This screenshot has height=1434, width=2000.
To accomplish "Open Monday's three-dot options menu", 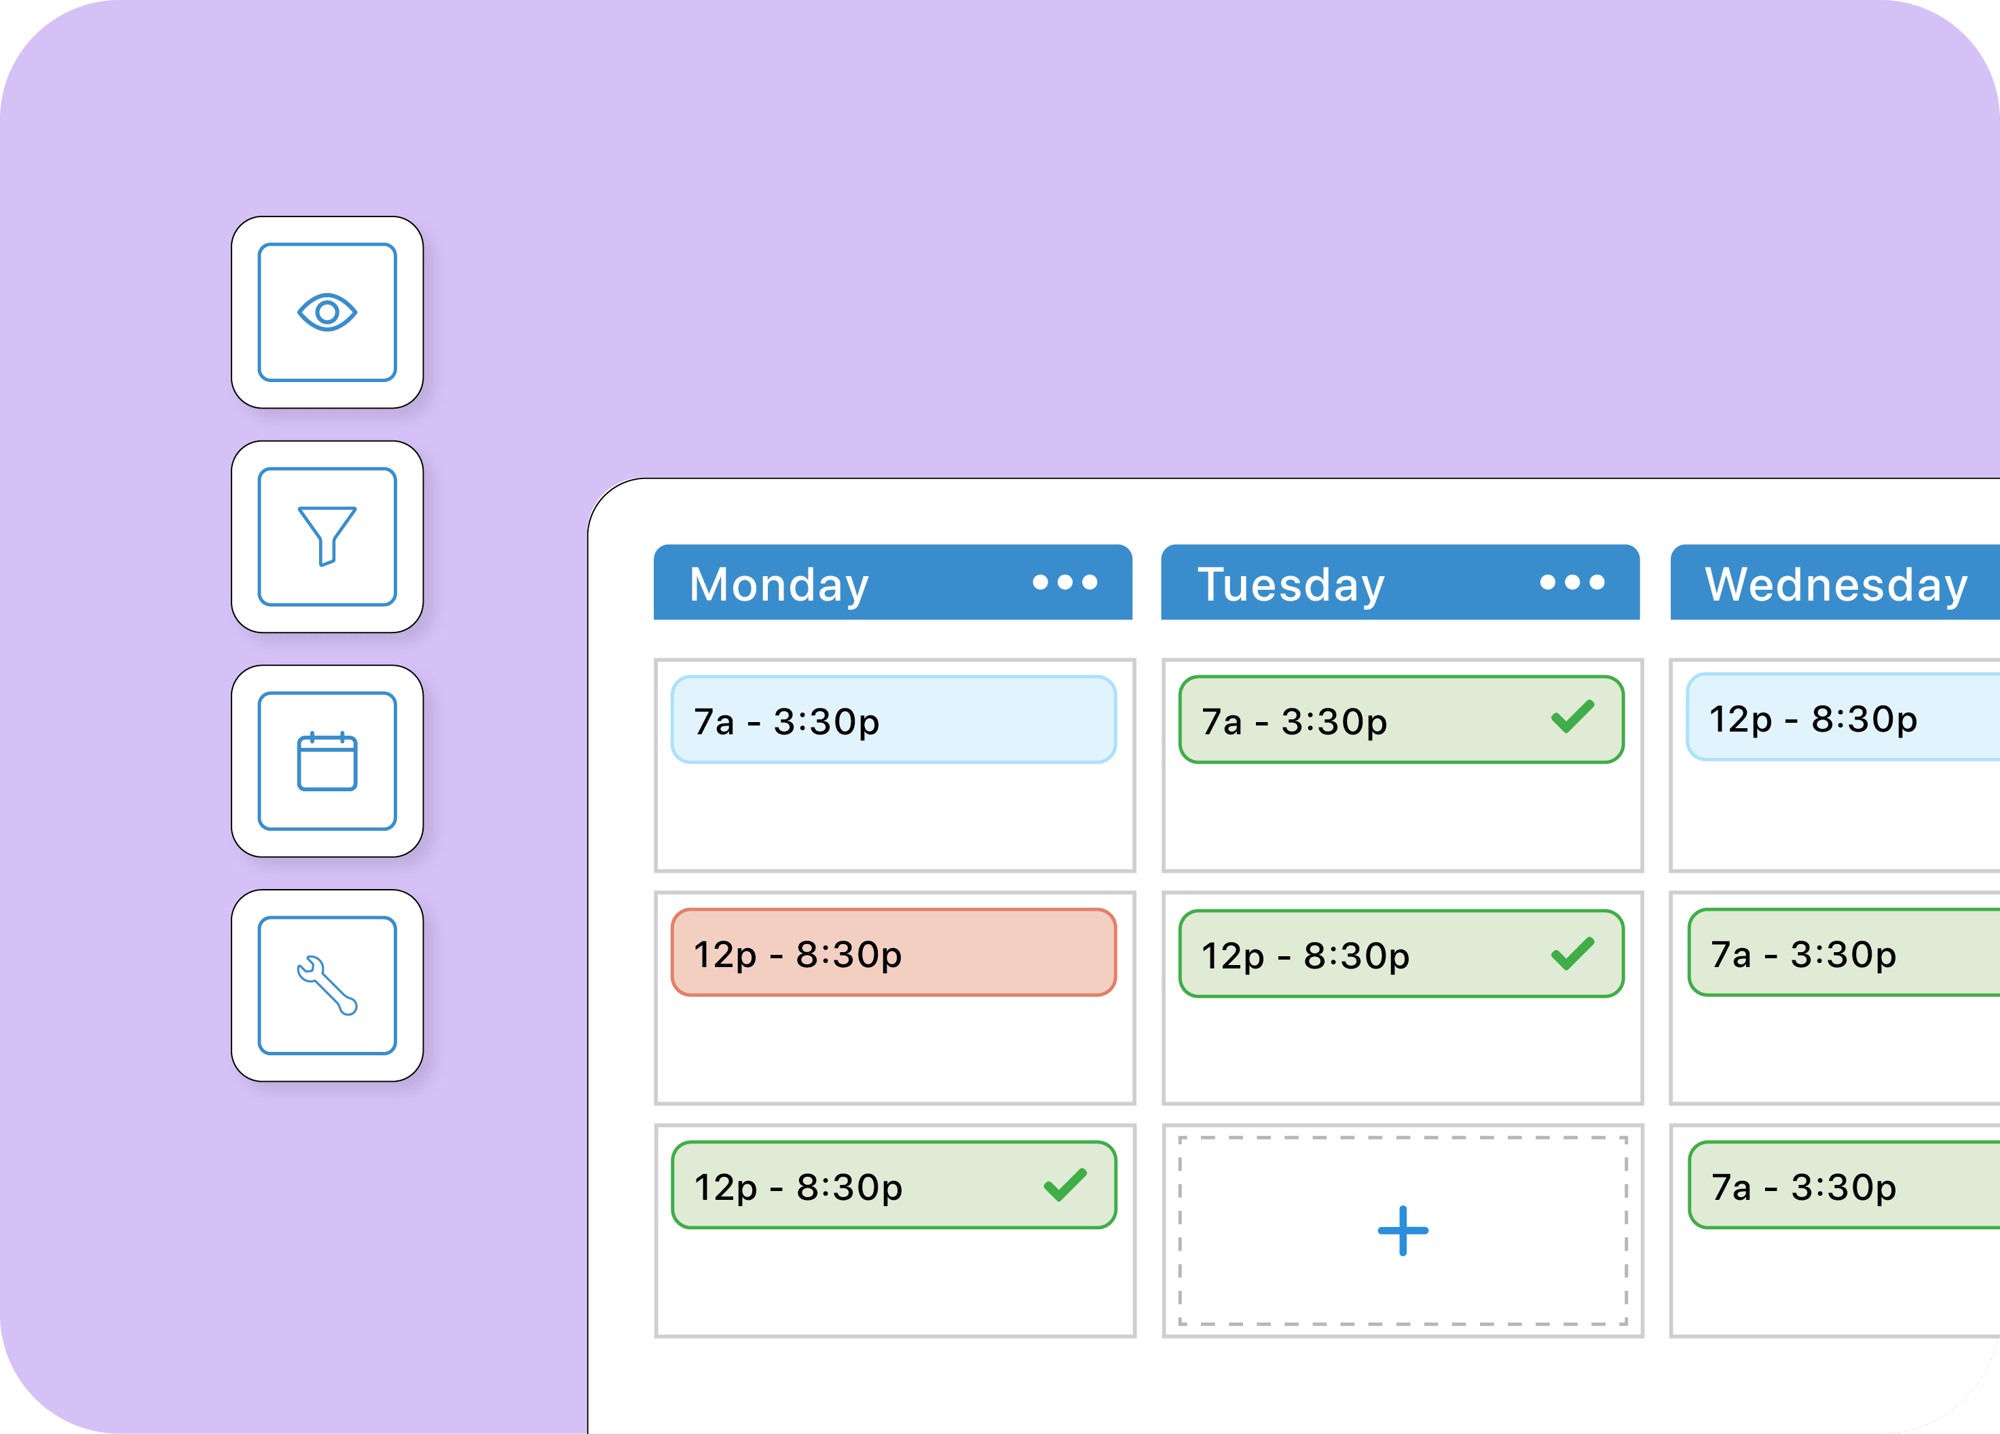I will (x=1065, y=582).
